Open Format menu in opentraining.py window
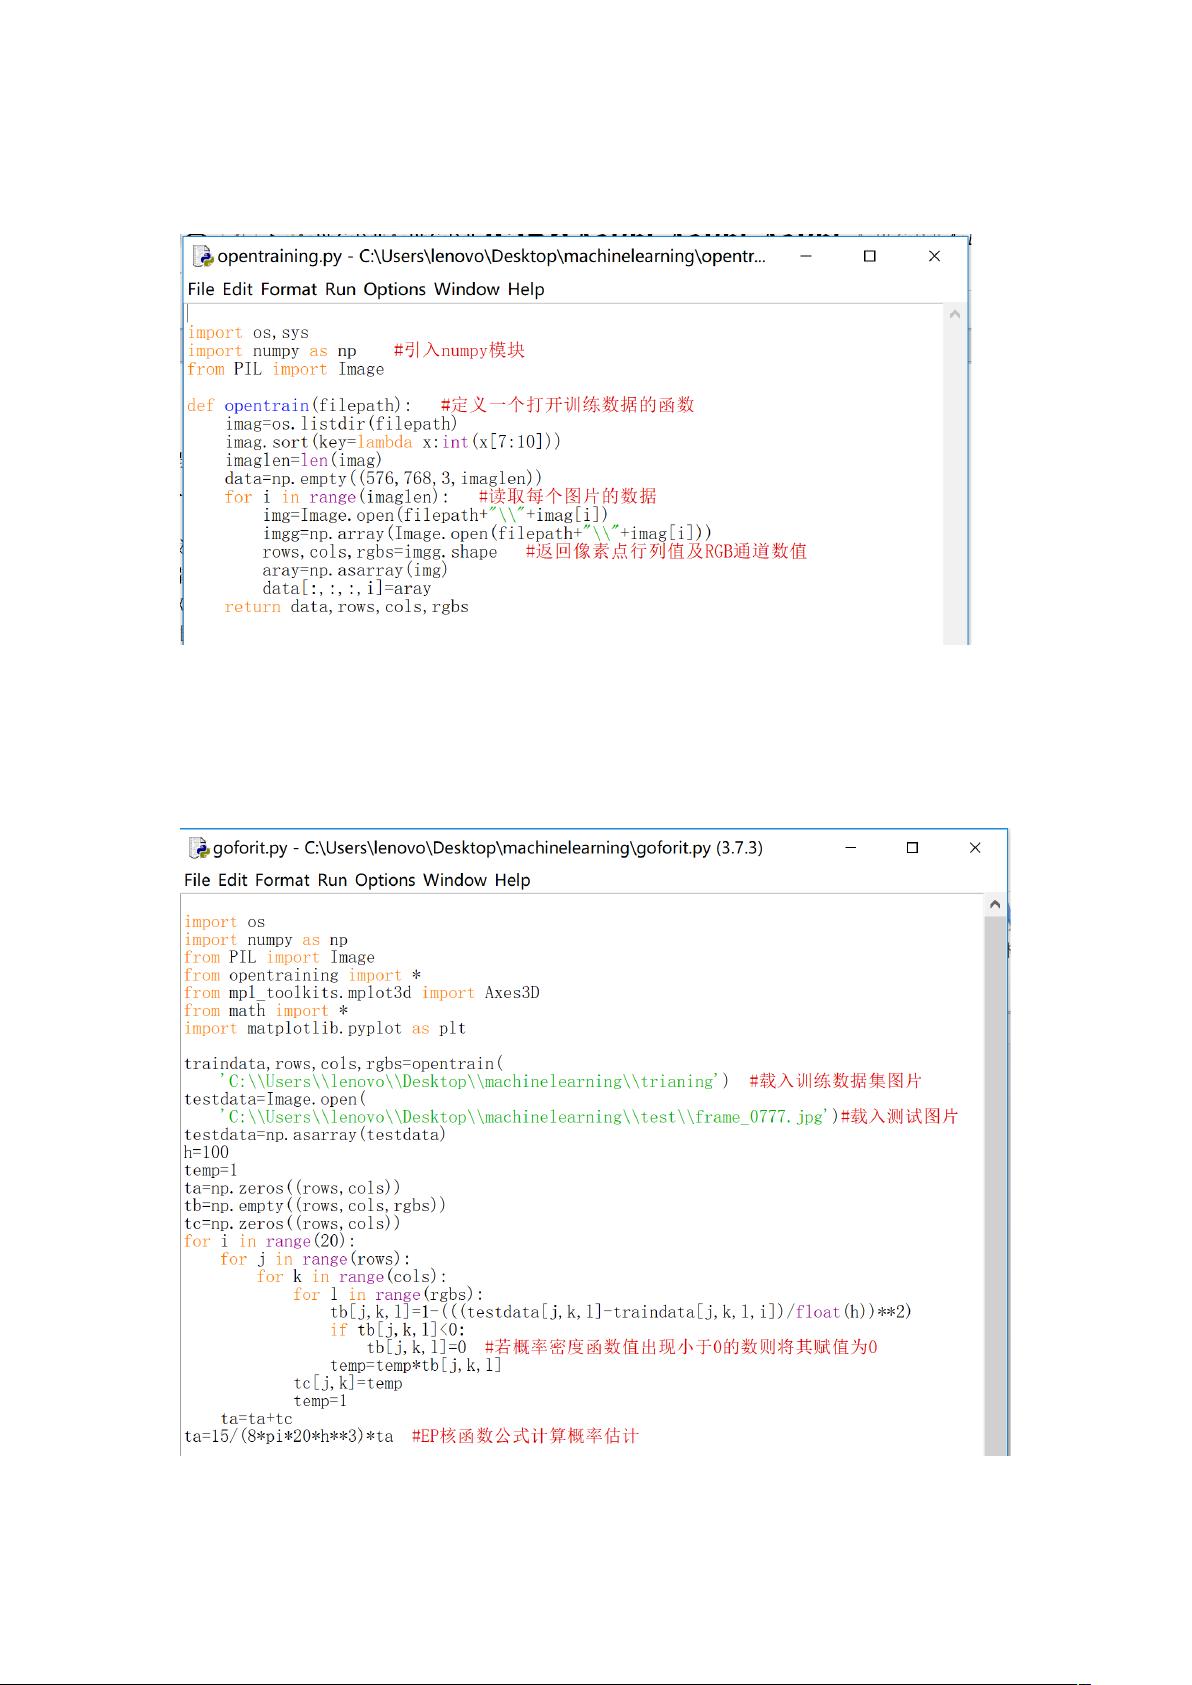The height and width of the screenshot is (1685, 1192). pos(289,289)
